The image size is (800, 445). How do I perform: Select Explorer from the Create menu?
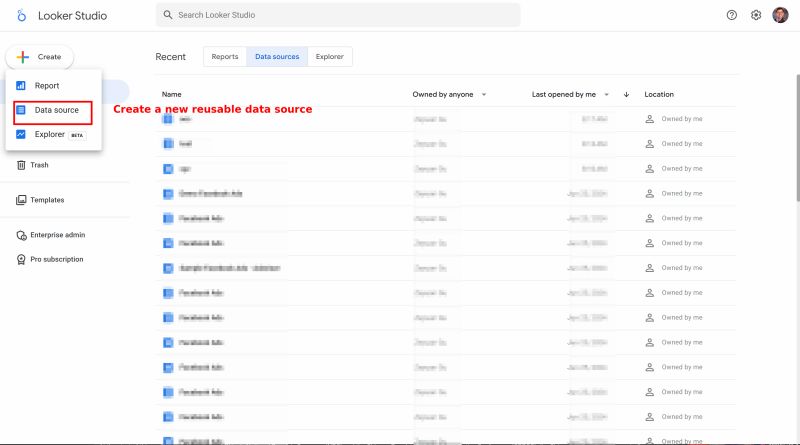pos(54,134)
